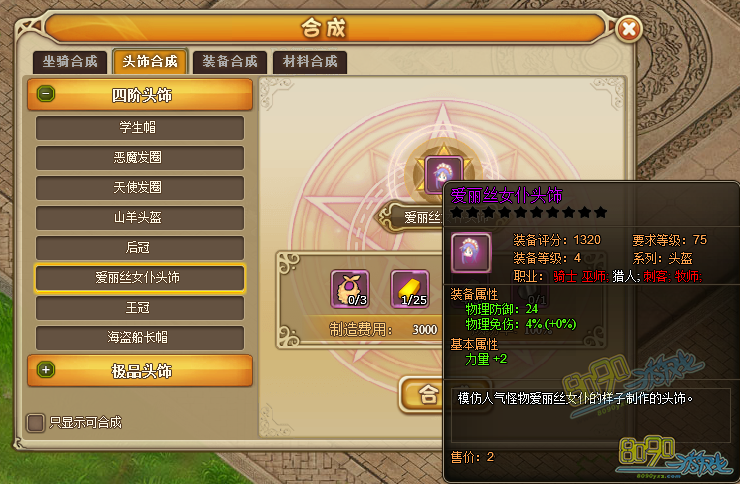This screenshot has height=484, width=740.
Task: Switch to the 装备合成 tab
Action: 230,61
